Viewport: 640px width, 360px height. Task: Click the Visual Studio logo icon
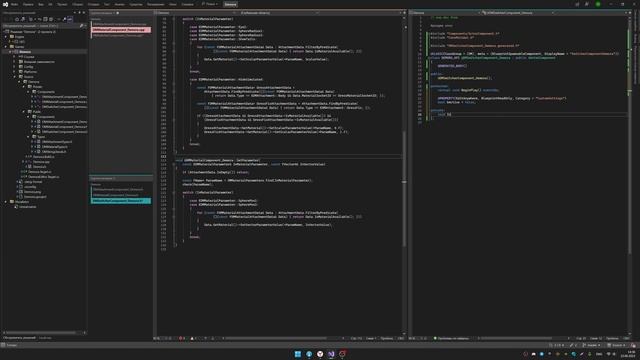[x=5, y=4]
